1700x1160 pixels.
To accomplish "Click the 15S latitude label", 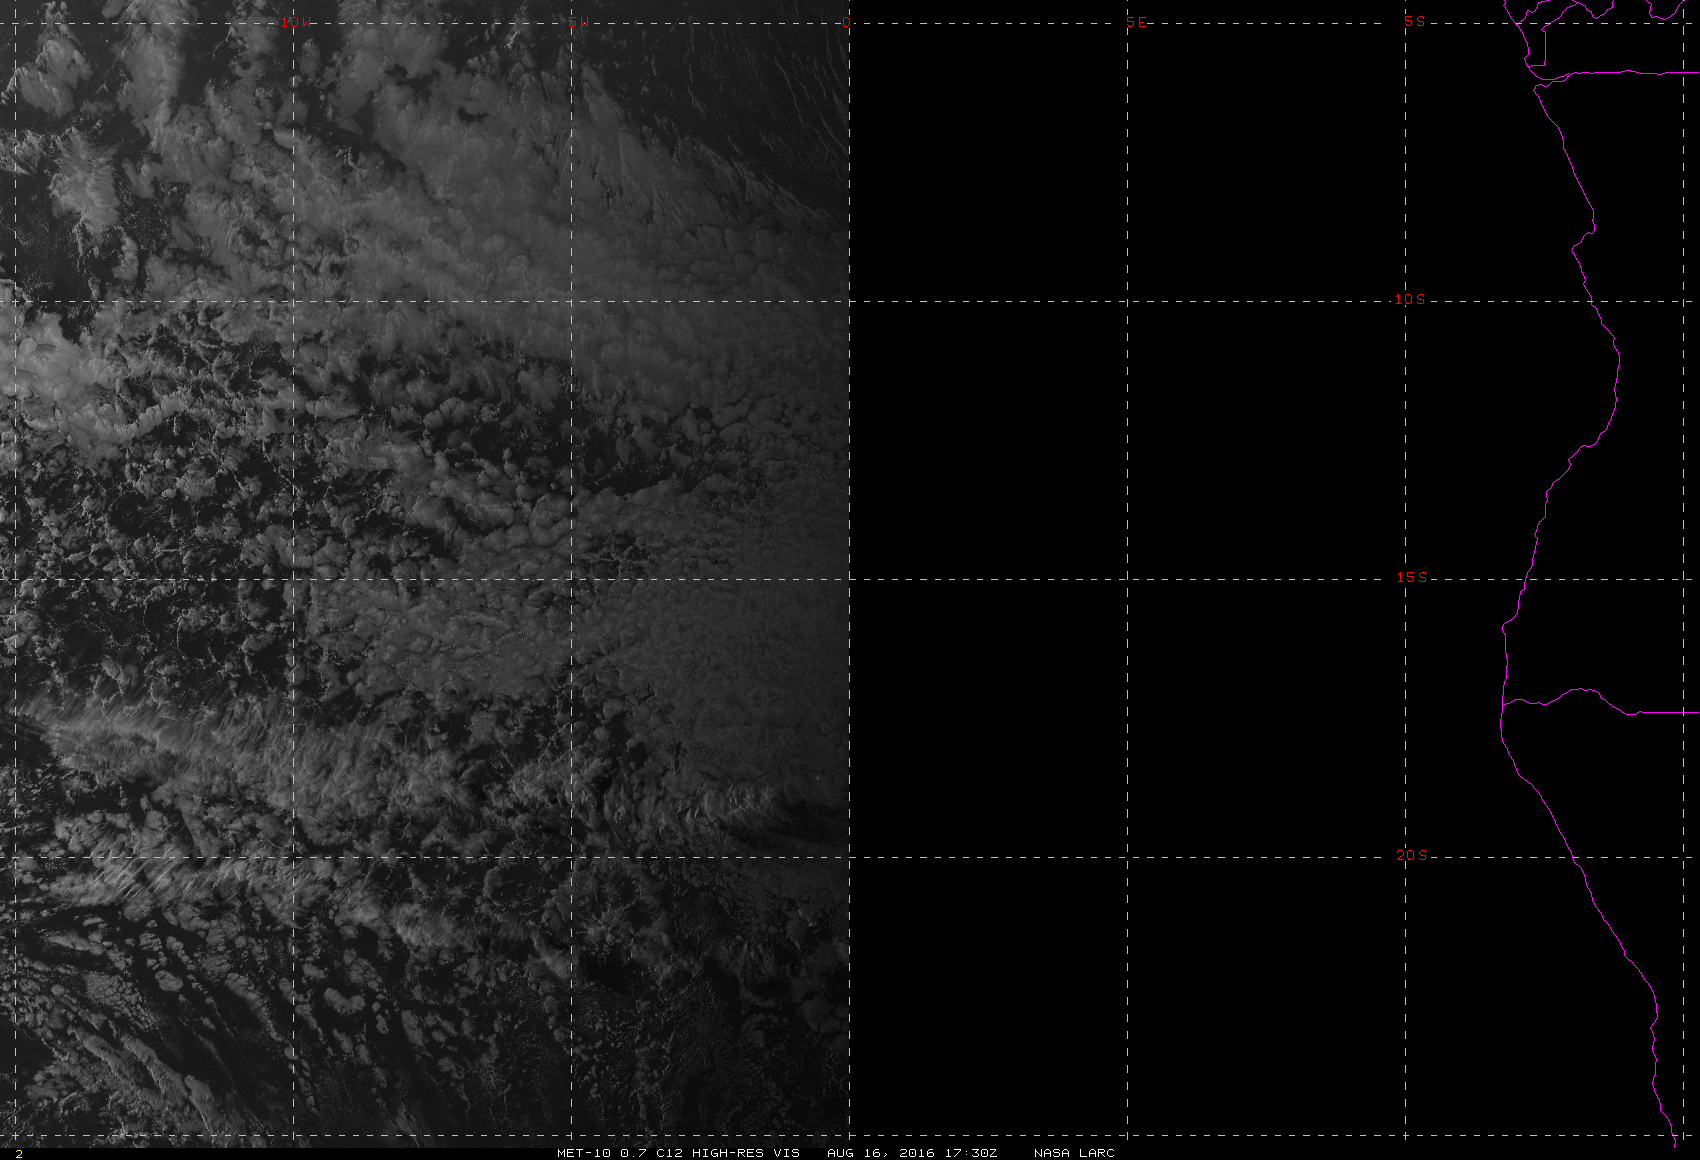I will tap(1411, 577).
